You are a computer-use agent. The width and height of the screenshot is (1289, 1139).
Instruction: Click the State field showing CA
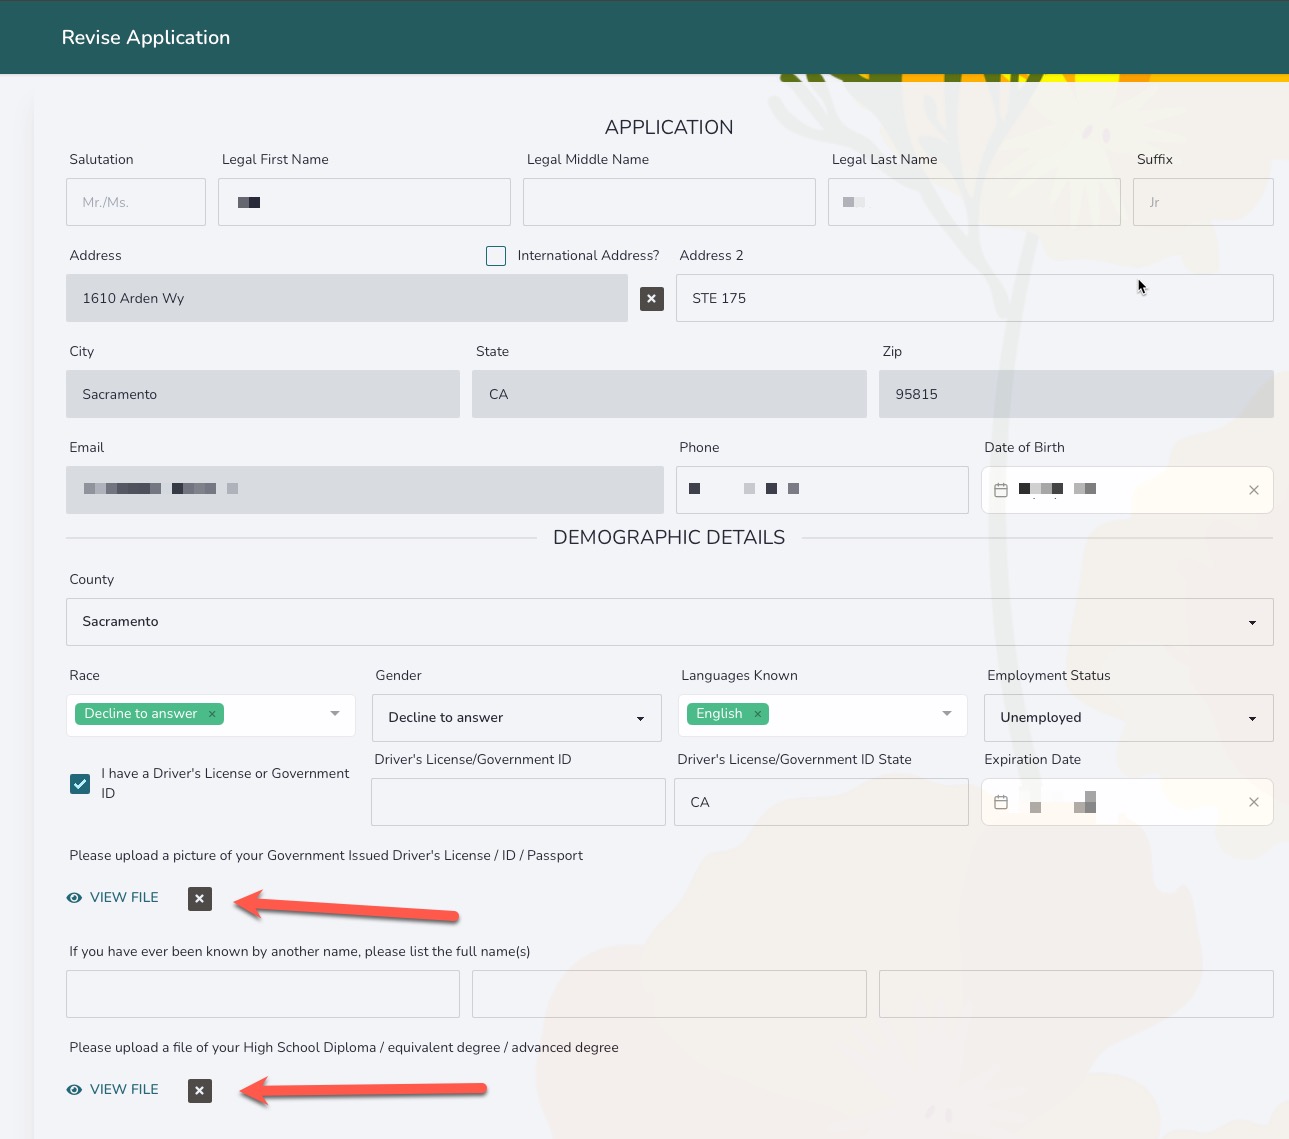pos(669,394)
